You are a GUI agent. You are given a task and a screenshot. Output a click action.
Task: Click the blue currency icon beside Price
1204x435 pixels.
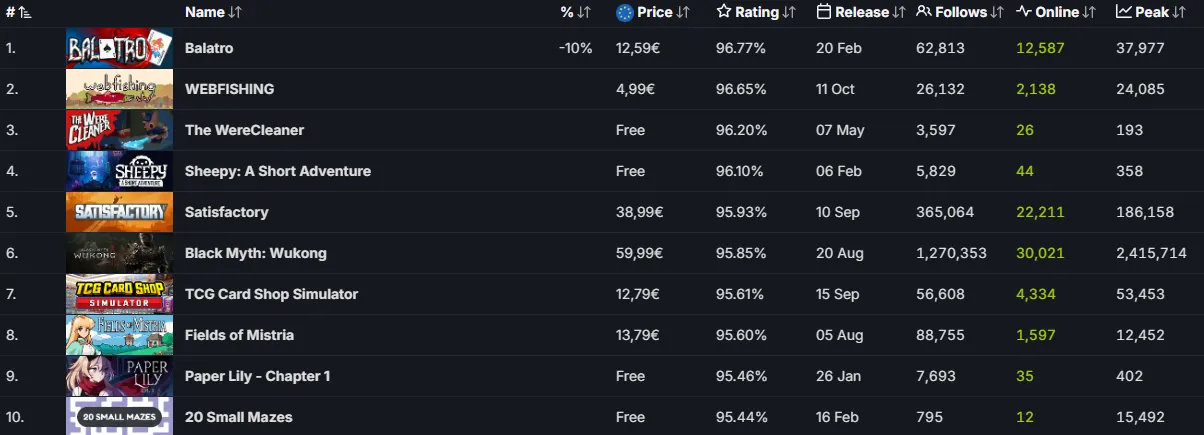point(625,12)
